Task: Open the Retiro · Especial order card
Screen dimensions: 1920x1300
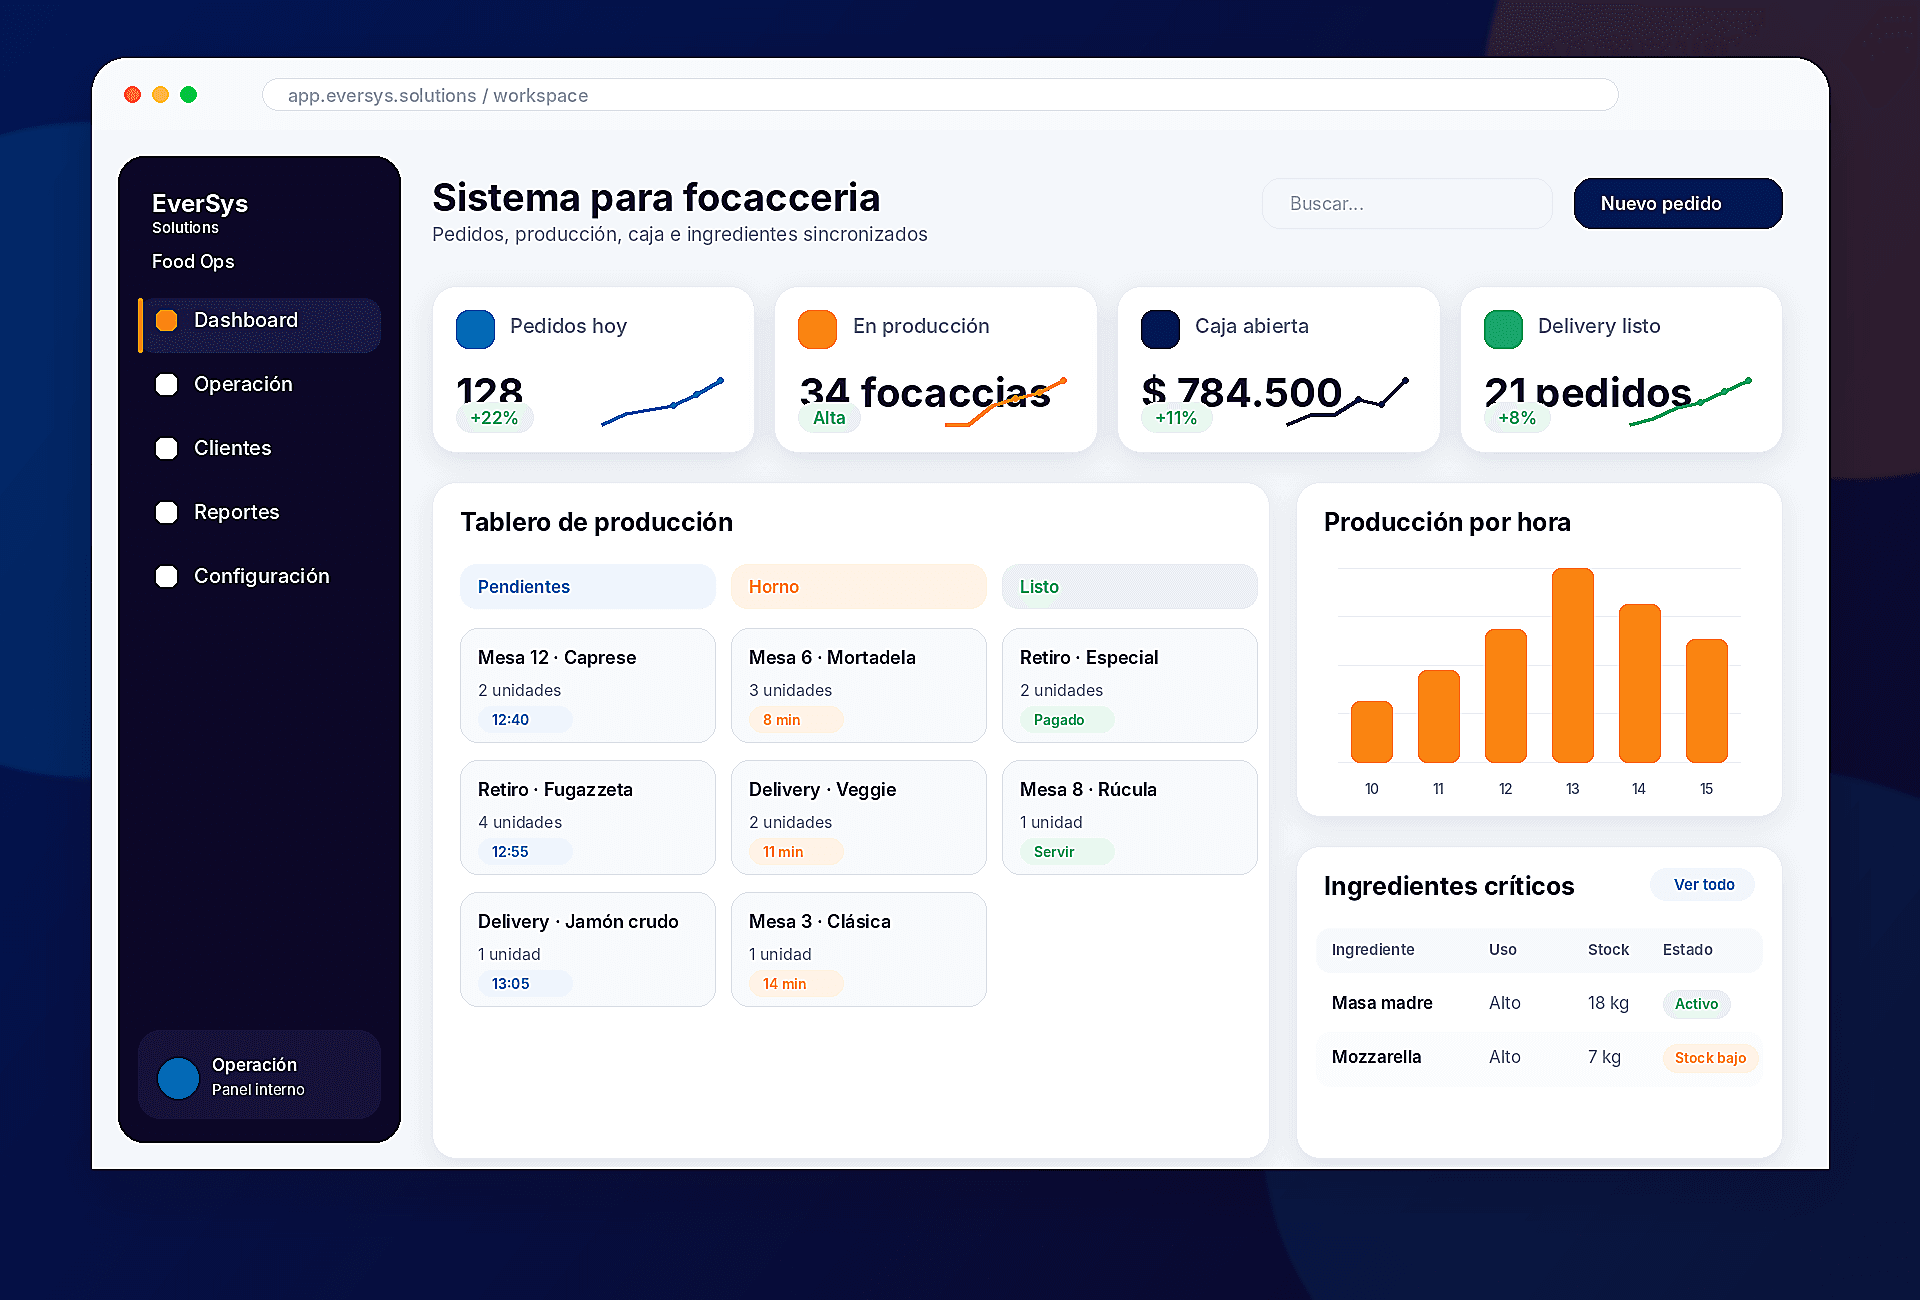Action: [x=1130, y=685]
